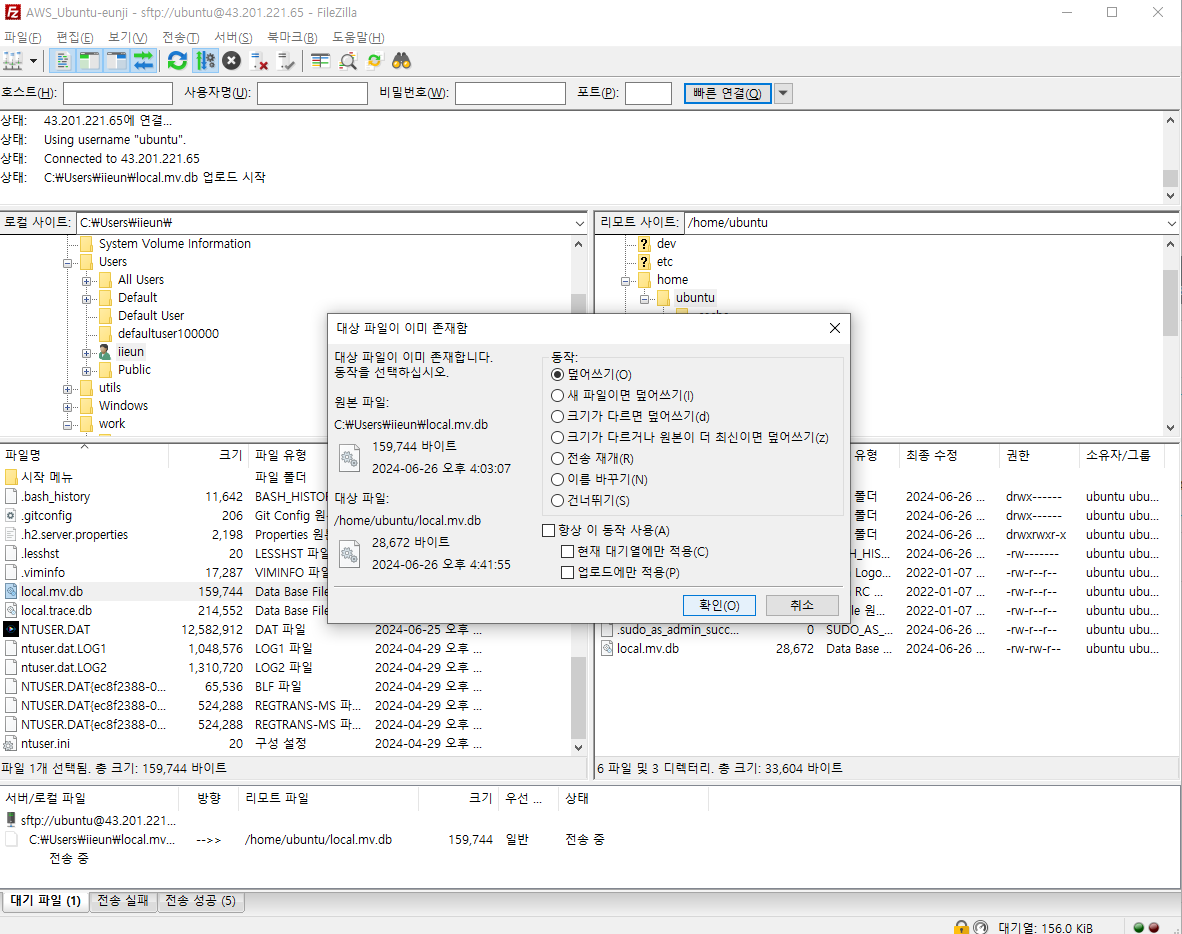Switch to successful transfers tab (전송 성공)

pos(201,901)
